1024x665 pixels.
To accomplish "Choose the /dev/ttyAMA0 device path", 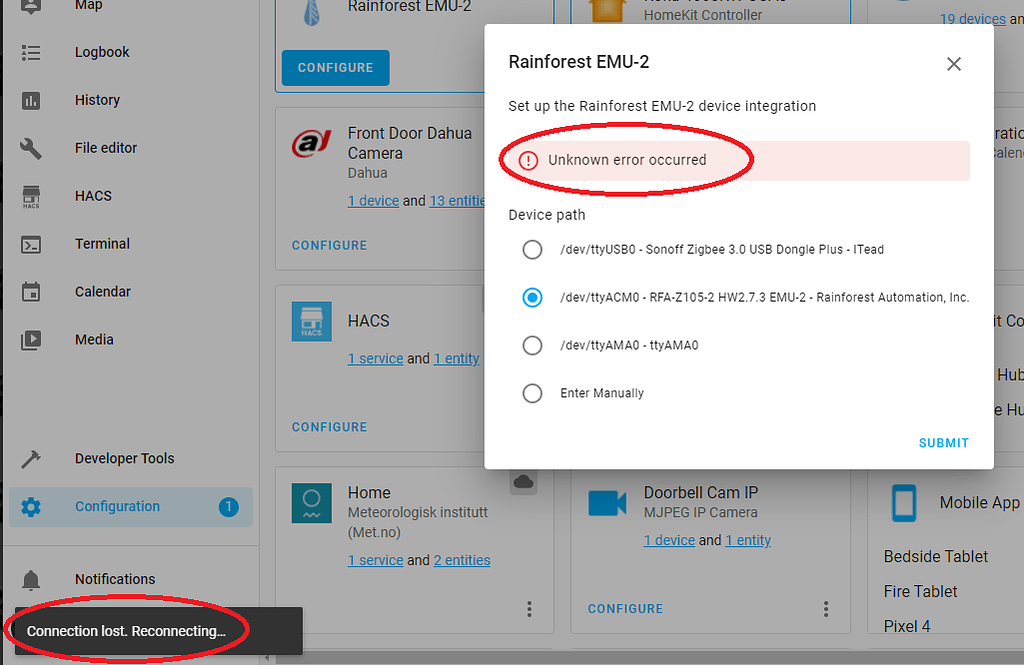I will tap(532, 345).
